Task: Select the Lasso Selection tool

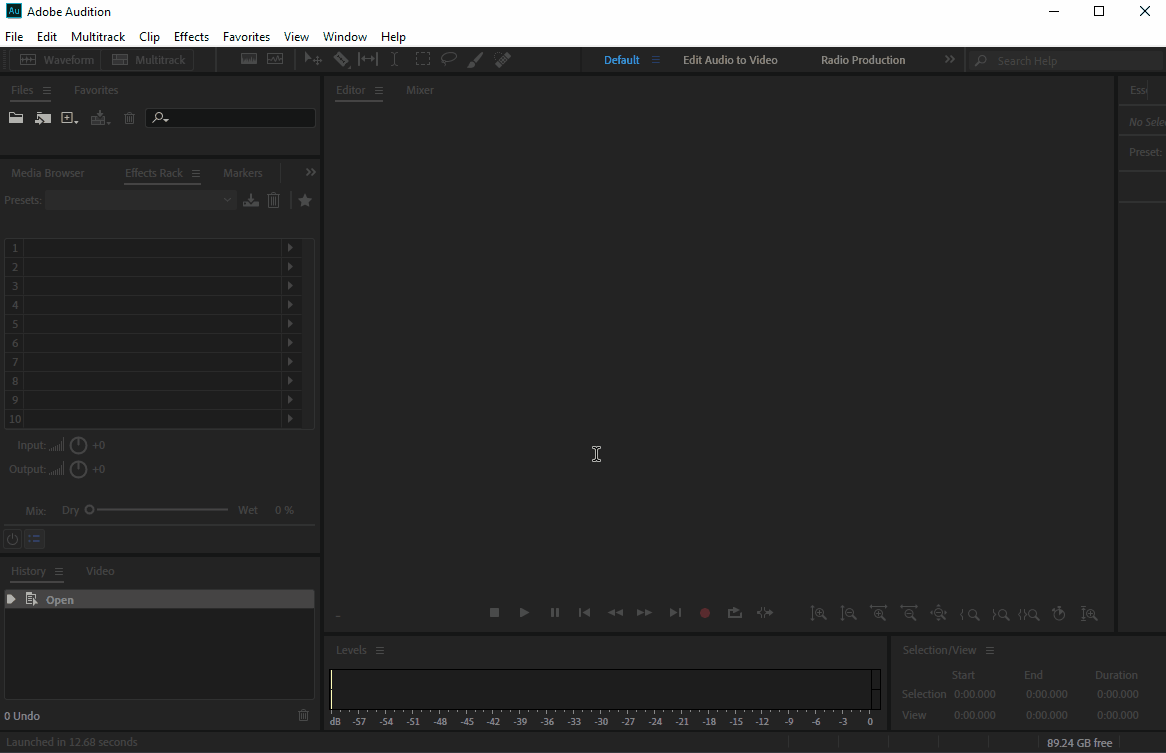Action: point(449,59)
